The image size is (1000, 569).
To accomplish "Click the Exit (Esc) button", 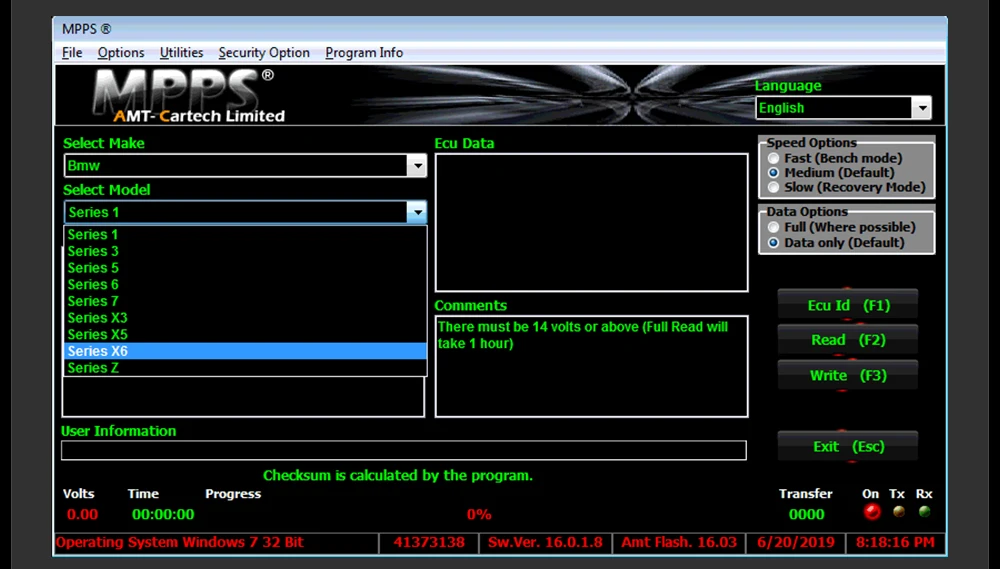I will [x=848, y=447].
